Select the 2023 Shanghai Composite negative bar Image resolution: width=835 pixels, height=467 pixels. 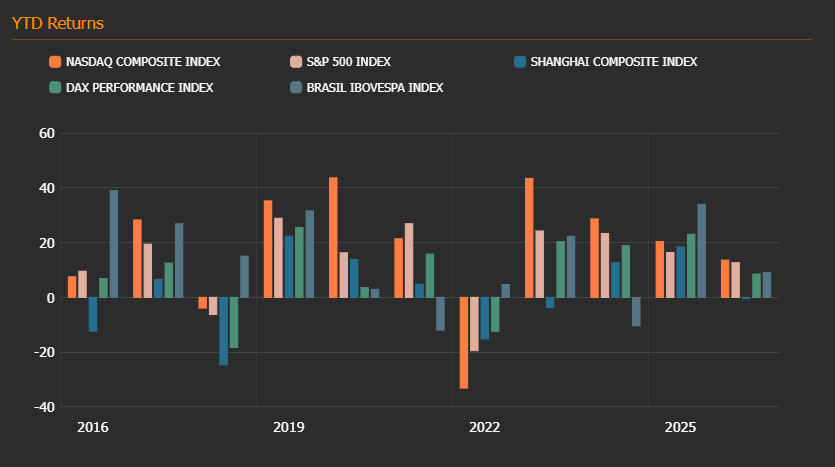(550, 303)
